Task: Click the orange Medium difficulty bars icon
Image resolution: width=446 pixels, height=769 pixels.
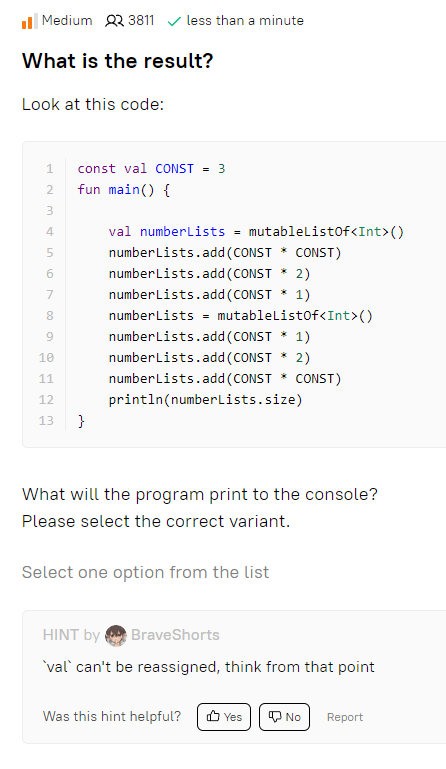Action: click(29, 21)
